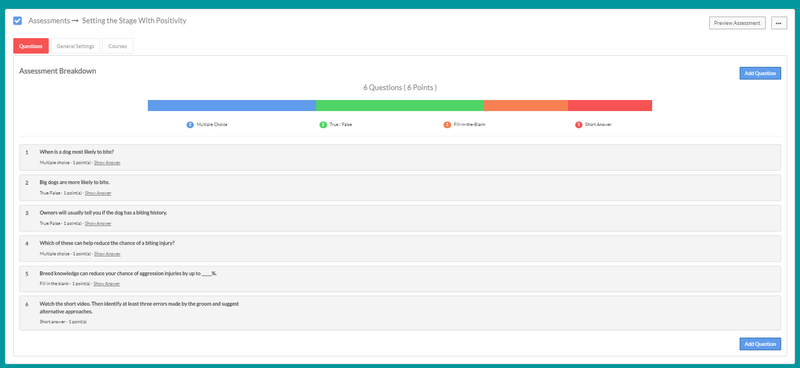
Task: Open question 'Big dogs are more likely to bite.'
Action: tap(400, 188)
